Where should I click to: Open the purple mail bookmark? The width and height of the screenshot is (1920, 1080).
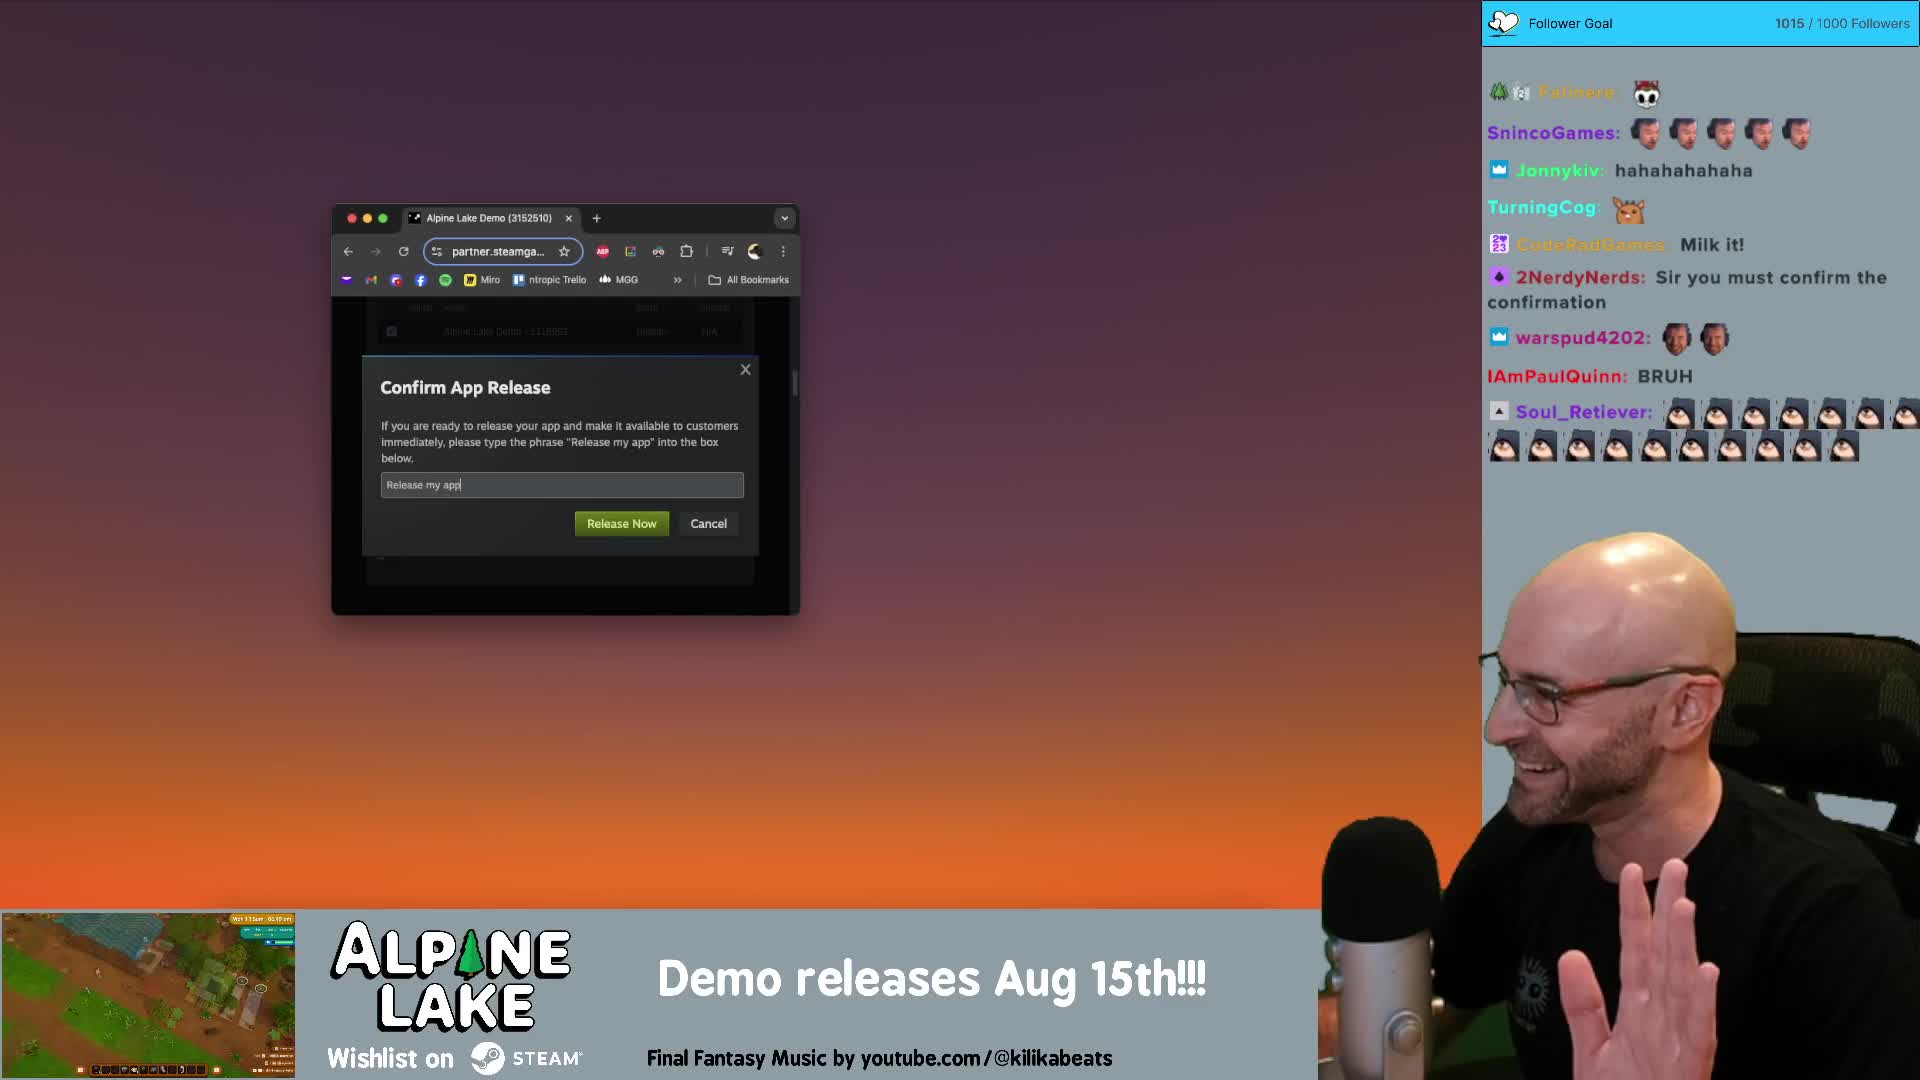click(x=347, y=280)
